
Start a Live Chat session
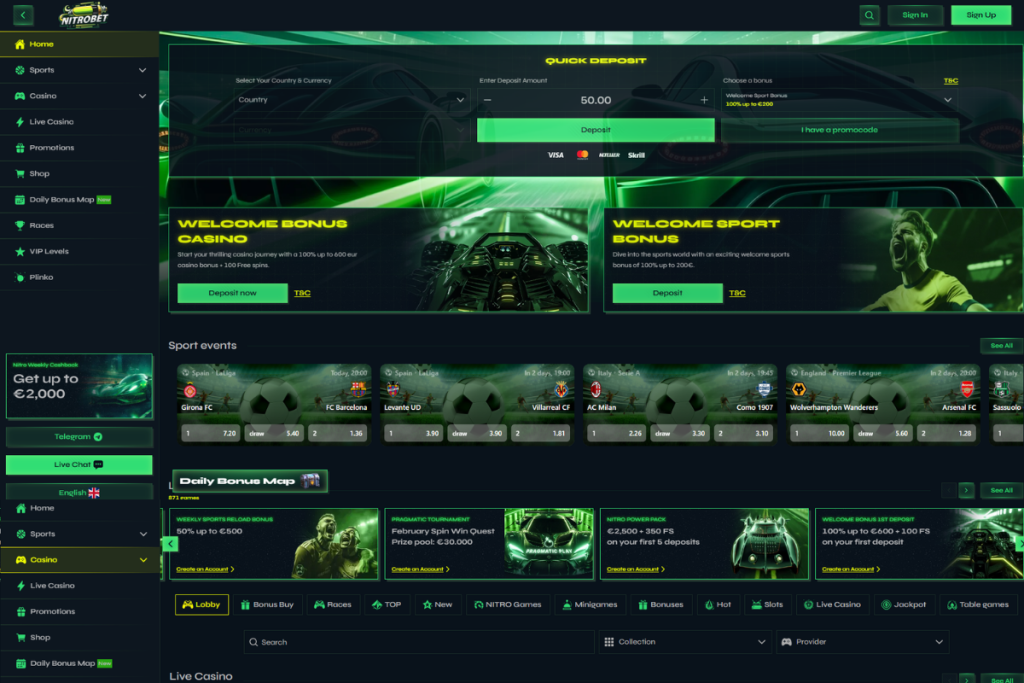(x=79, y=465)
